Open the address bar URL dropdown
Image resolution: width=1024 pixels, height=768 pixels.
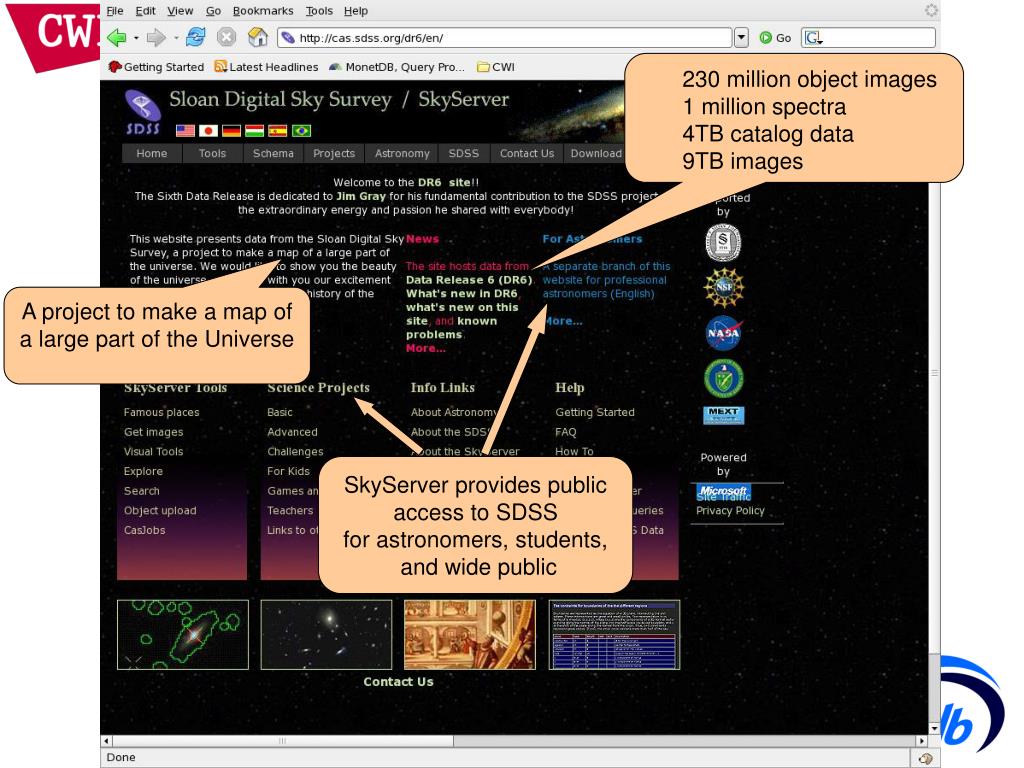[741, 38]
